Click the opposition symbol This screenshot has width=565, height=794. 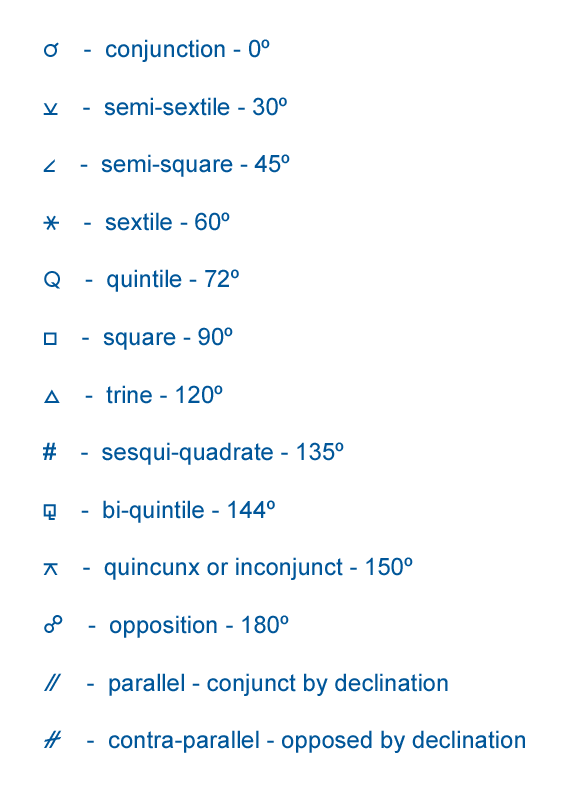pos(53,624)
